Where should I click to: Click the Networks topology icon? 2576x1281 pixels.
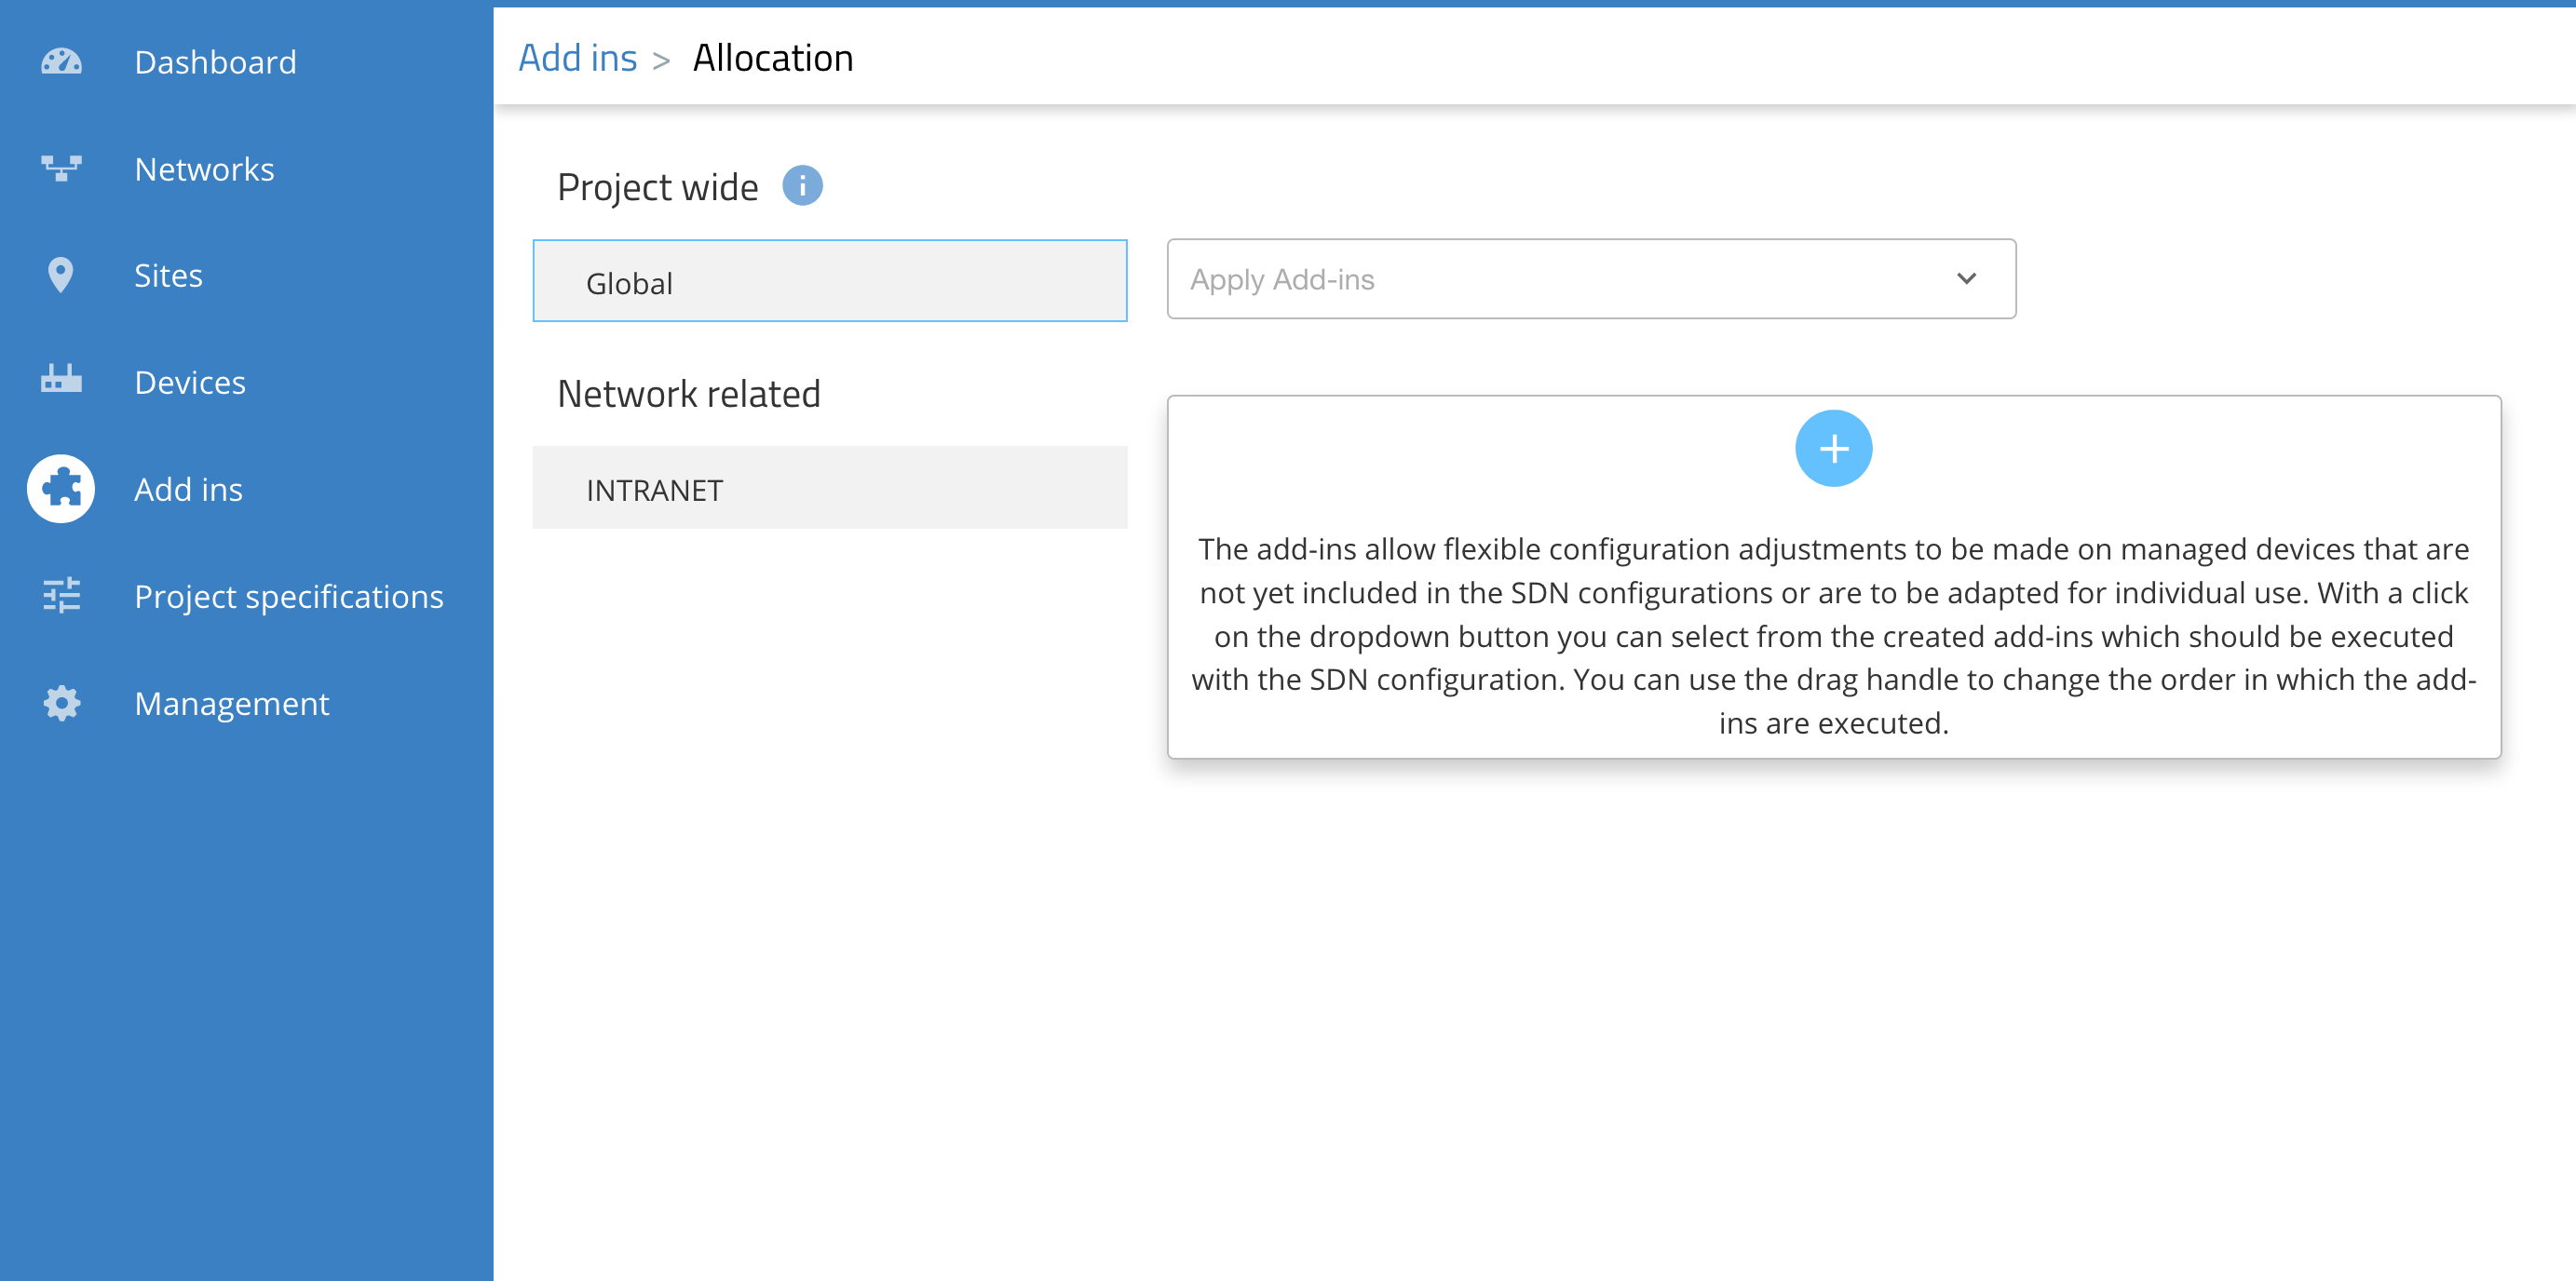61,168
